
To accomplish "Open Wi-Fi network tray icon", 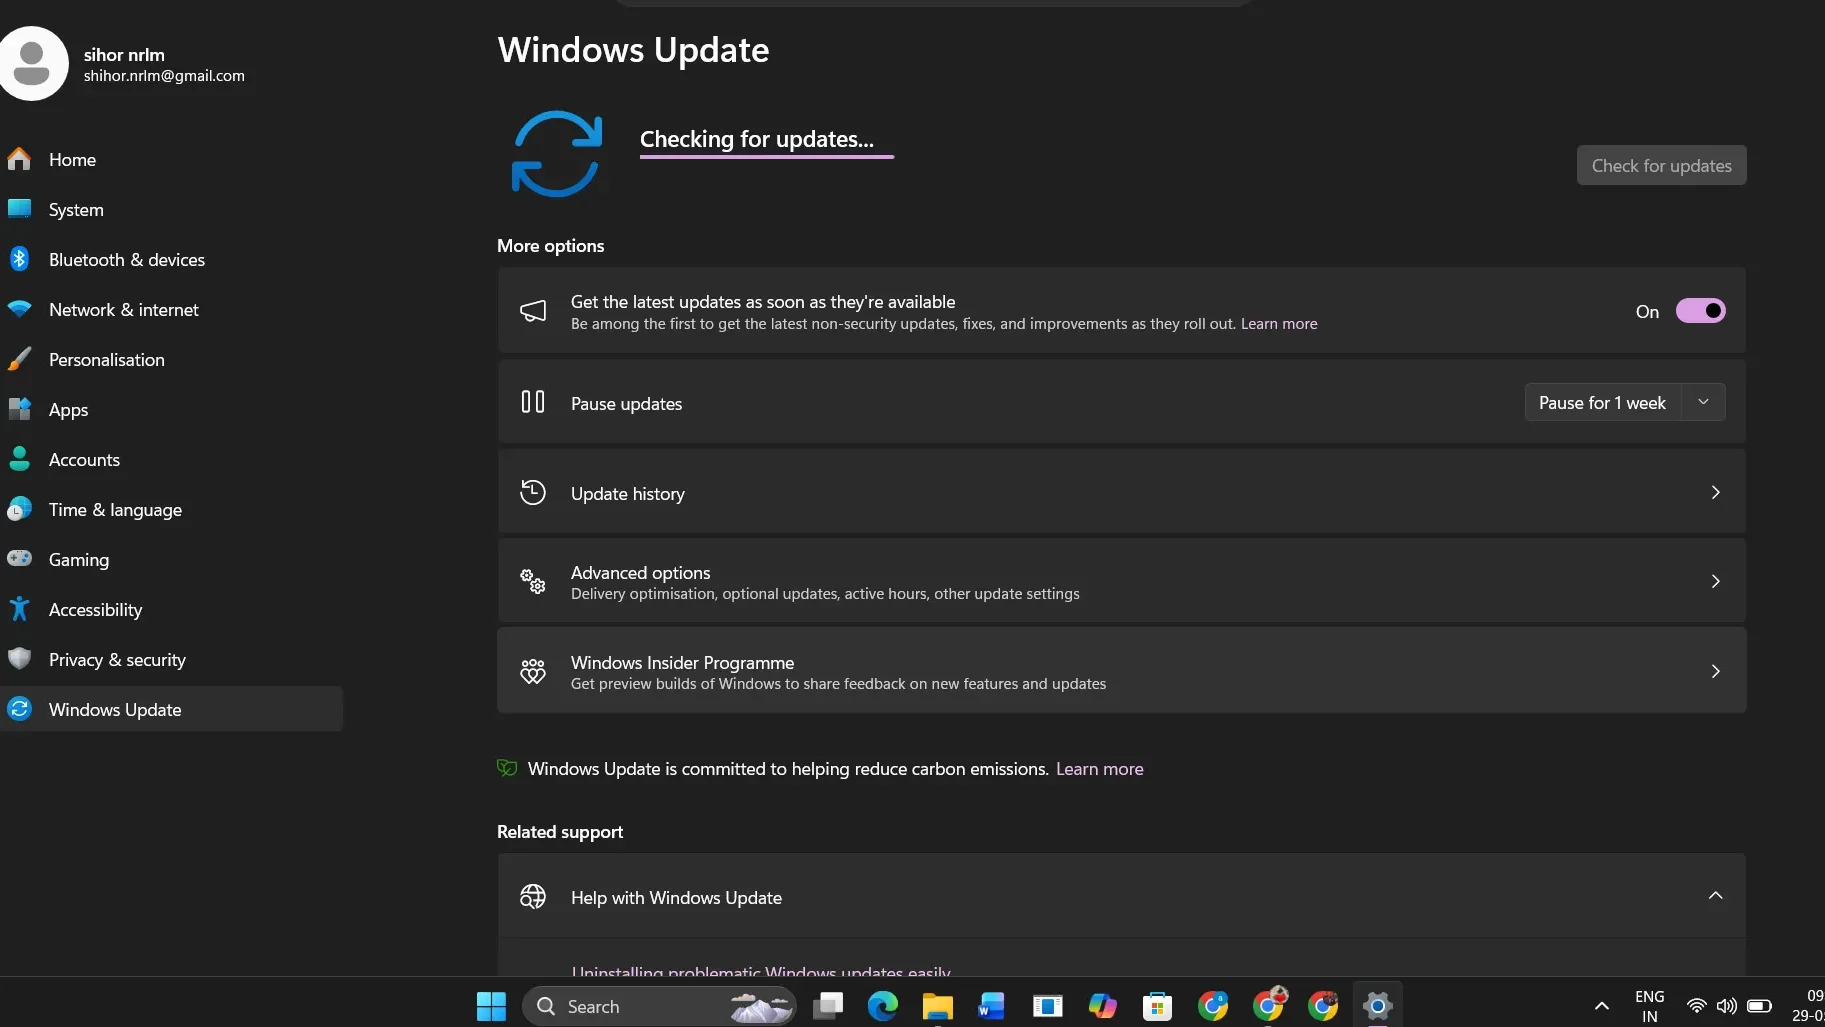I will (1696, 1006).
